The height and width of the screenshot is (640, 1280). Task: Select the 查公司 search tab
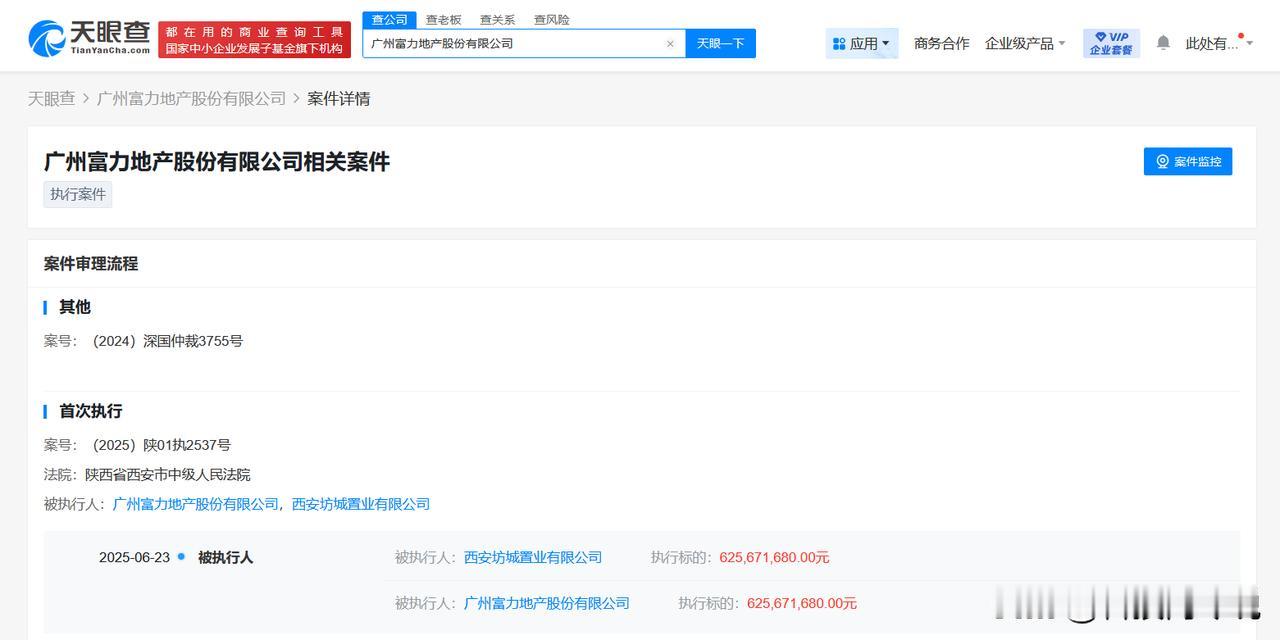click(389, 20)
